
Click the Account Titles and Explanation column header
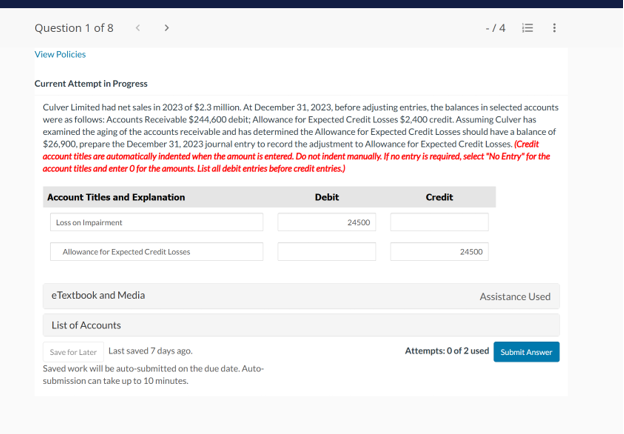116,197
